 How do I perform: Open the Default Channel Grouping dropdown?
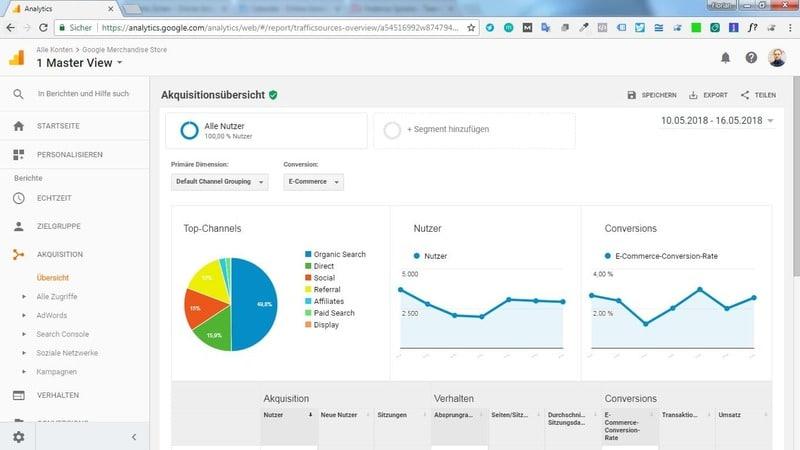(x=220, y=182)
